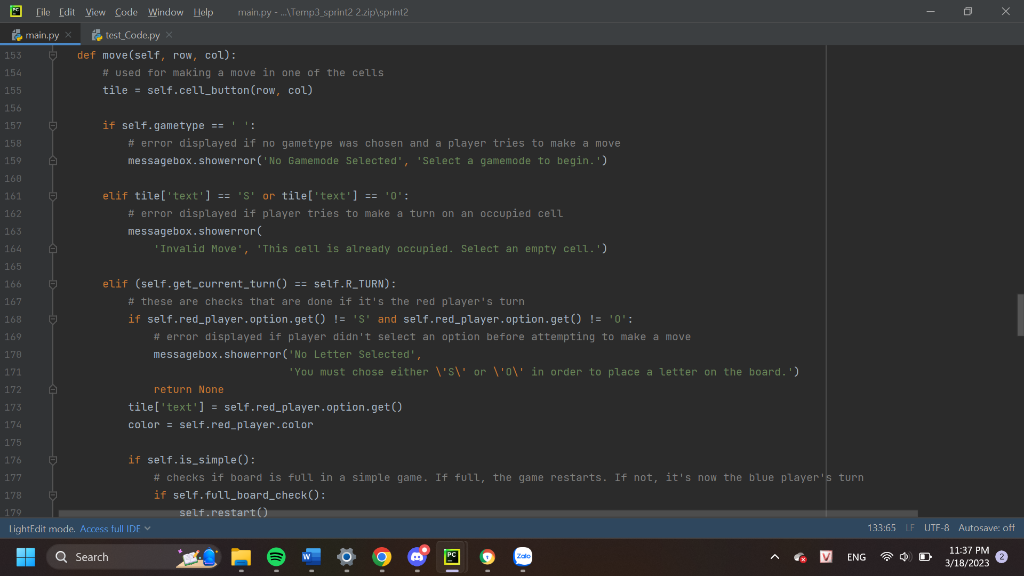The width and height of the screenshot is (1024, 576).
Task: Collapse the 'if self.gametype' code block fold arrow
Action: click(51, 125)
